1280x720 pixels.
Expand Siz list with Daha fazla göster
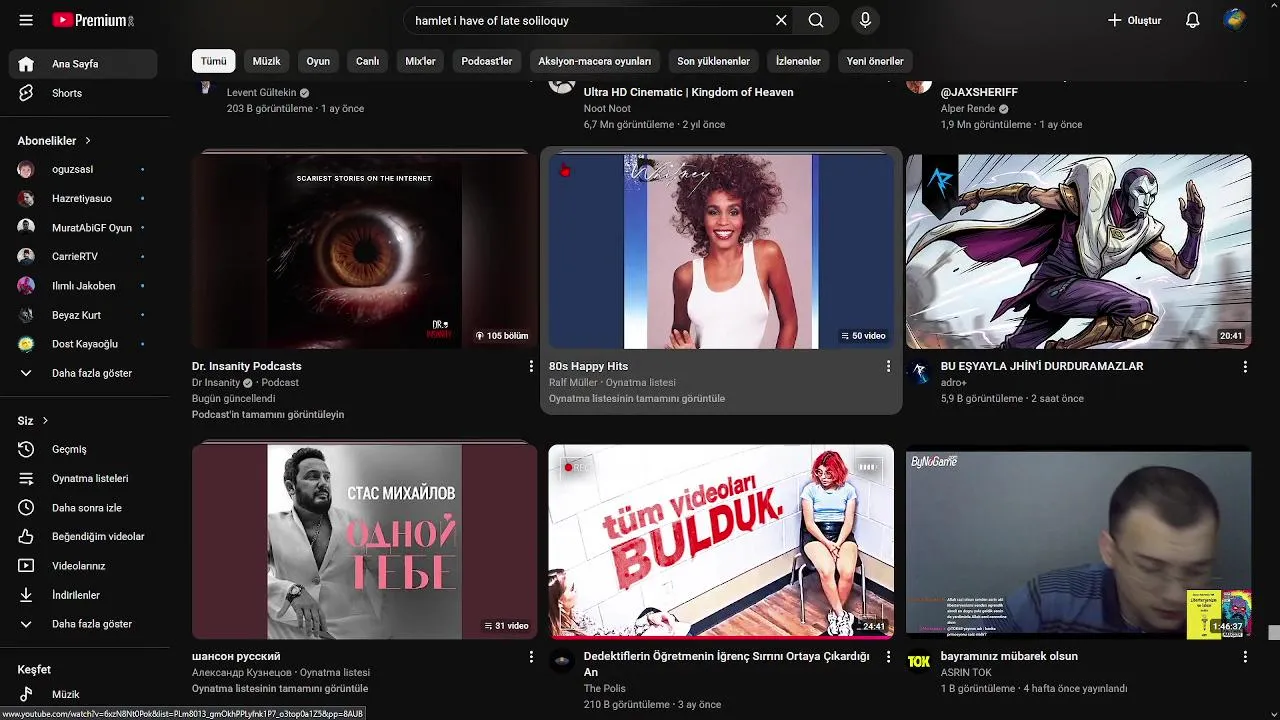(84, 624)
